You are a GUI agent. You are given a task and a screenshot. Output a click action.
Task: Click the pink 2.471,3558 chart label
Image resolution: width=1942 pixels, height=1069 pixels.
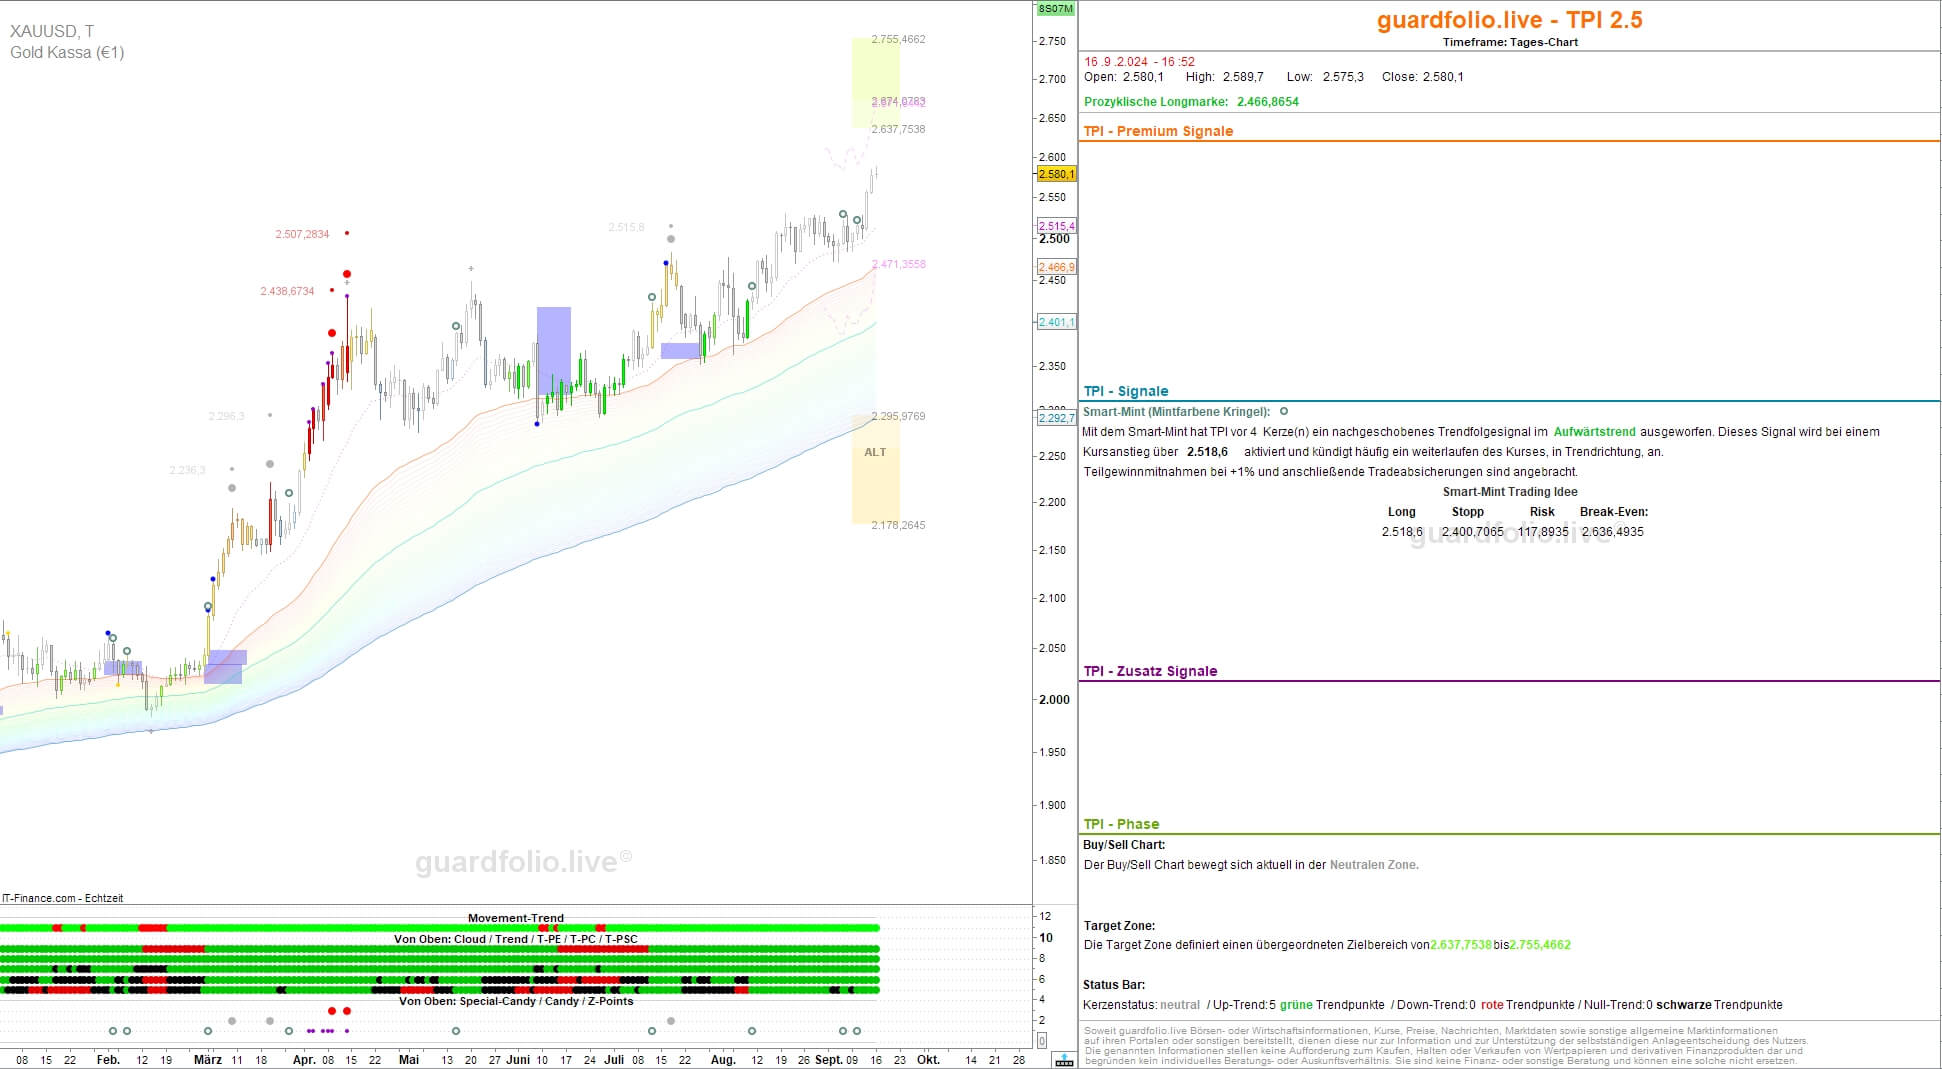click(898, 264)
